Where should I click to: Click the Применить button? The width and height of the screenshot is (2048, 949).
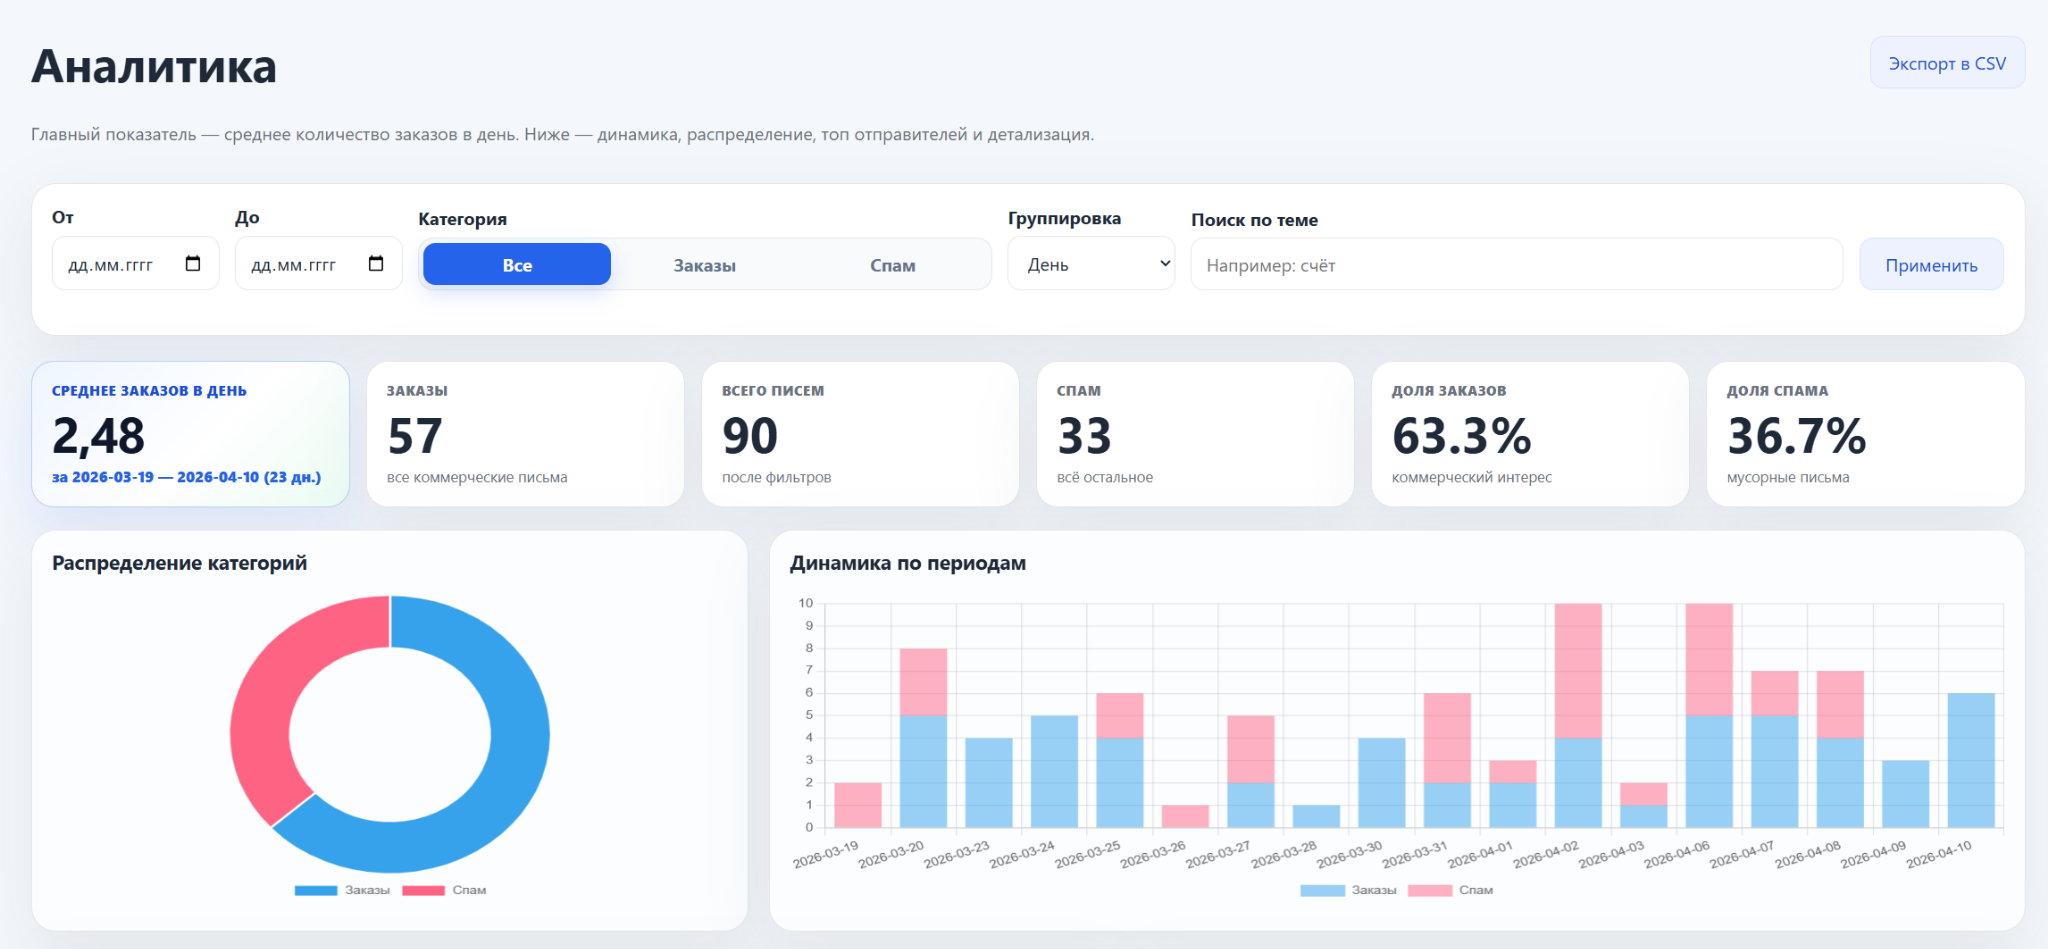pos(1931,265)
